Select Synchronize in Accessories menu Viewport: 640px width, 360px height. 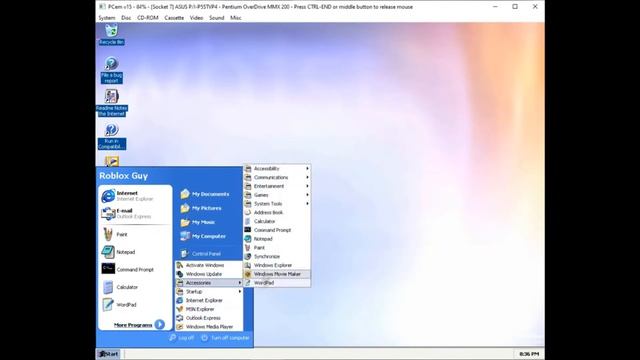(277, 256)
